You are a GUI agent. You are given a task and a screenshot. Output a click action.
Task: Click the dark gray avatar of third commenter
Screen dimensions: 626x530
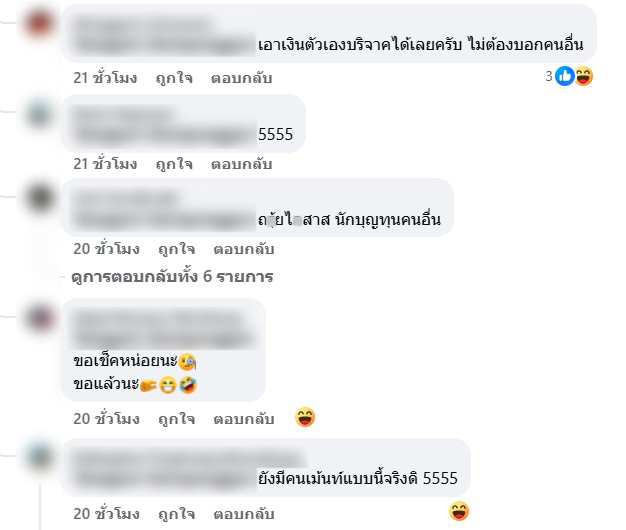coord(40,198)
